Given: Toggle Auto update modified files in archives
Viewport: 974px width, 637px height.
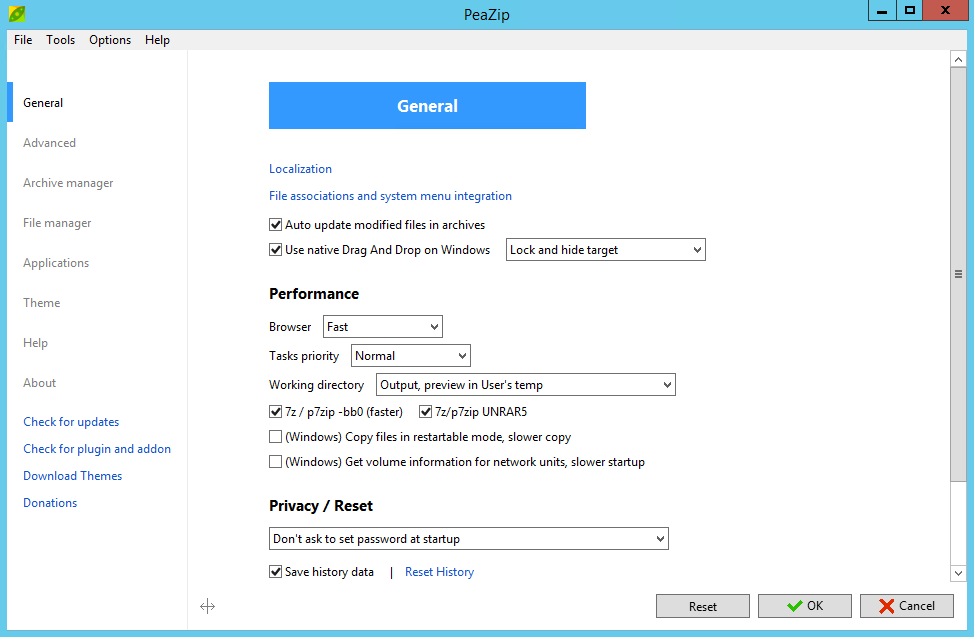Looking at the screenshot, I should pos(275,224).
